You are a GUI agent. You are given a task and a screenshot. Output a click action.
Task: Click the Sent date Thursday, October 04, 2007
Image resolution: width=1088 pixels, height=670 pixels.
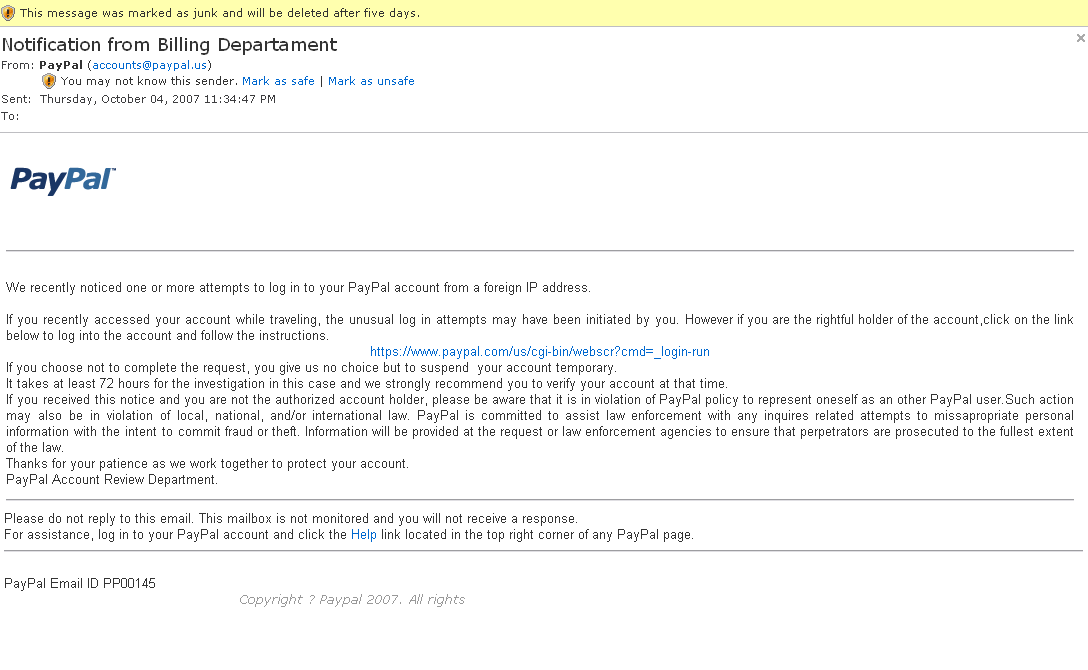[x=158, y=99]
